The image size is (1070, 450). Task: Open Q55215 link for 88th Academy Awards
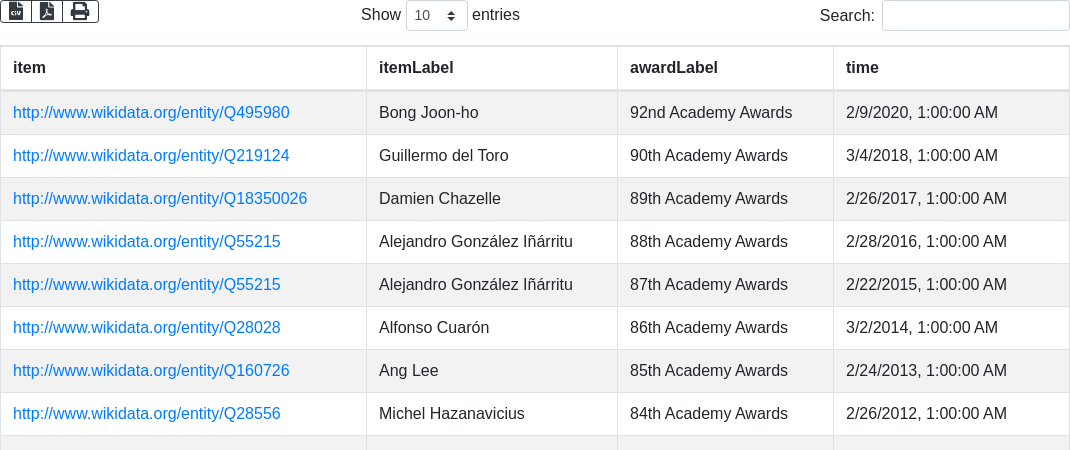point(147,242)
